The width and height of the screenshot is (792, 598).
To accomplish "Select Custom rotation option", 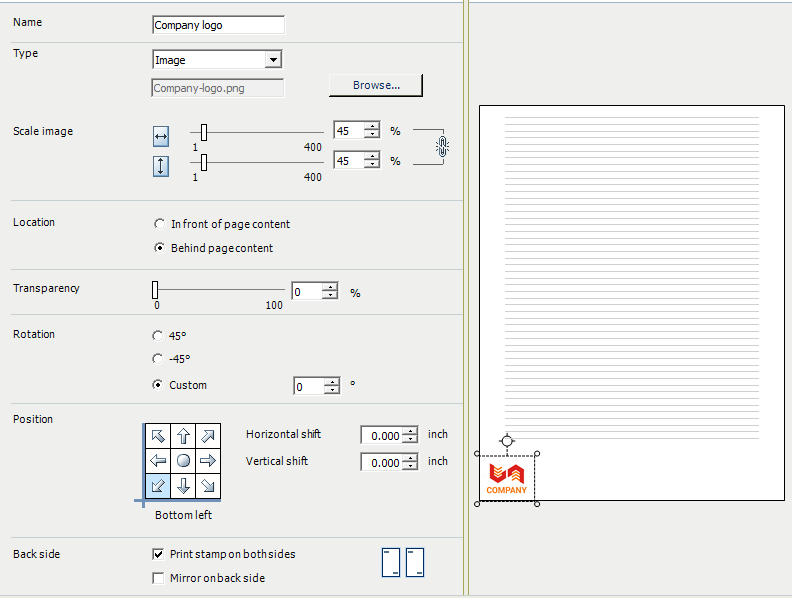I will 158,385.
